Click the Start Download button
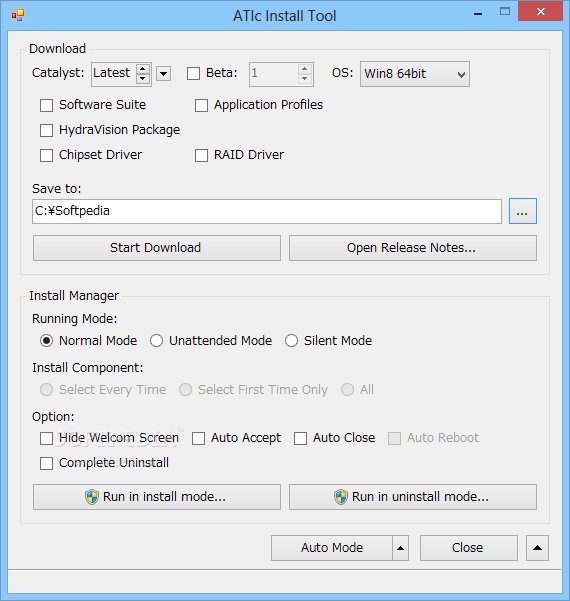 tap(157, 248)
